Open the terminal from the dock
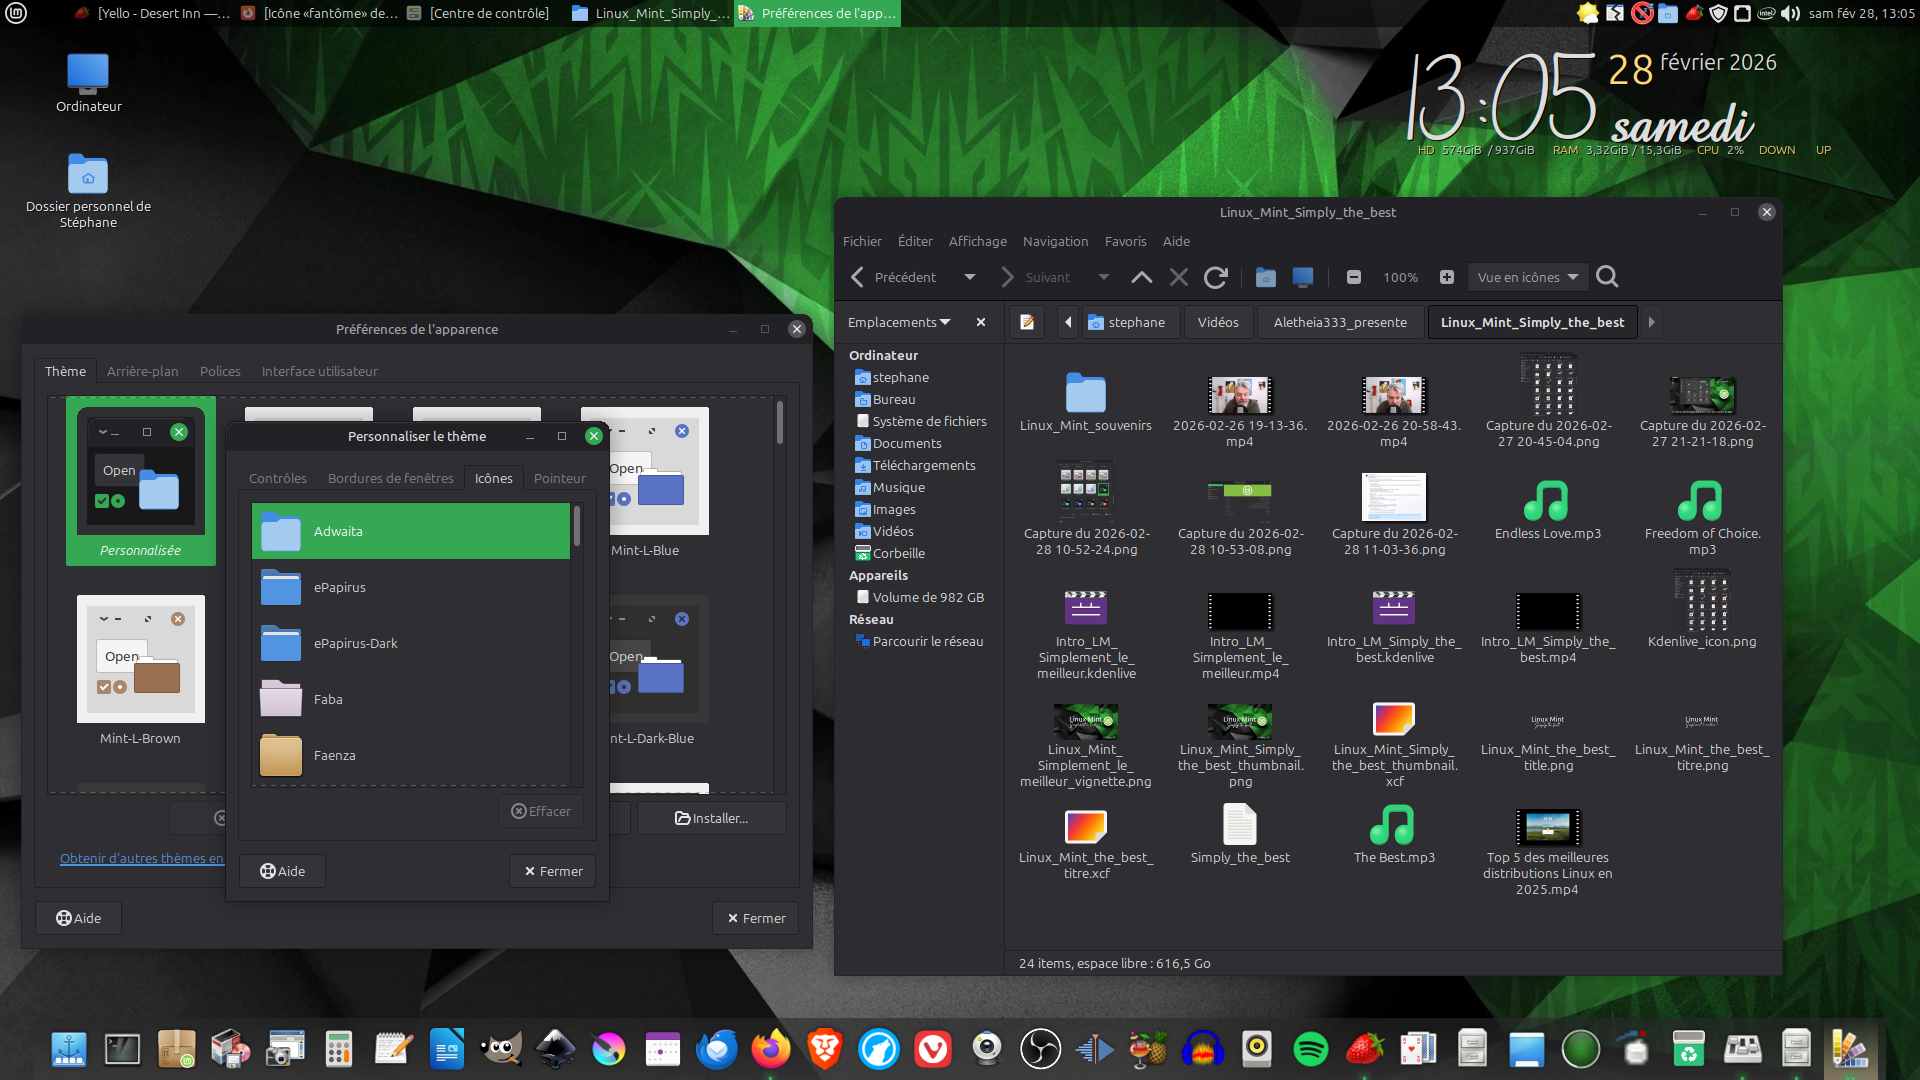 tap(123, 1049)
